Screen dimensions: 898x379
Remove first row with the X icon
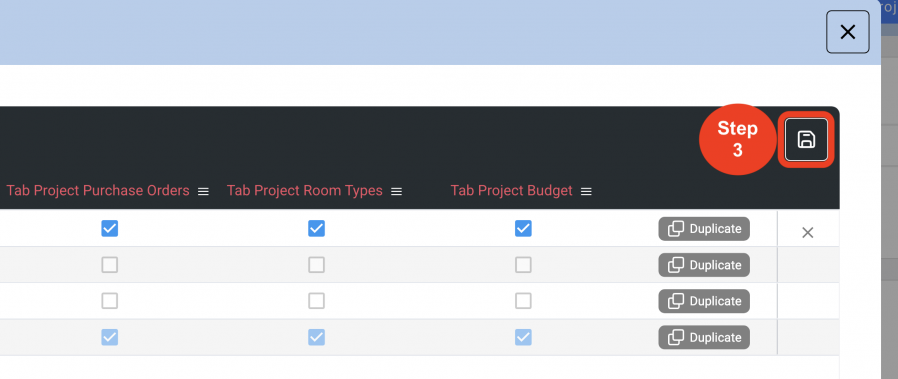click(x=808, y=232)
